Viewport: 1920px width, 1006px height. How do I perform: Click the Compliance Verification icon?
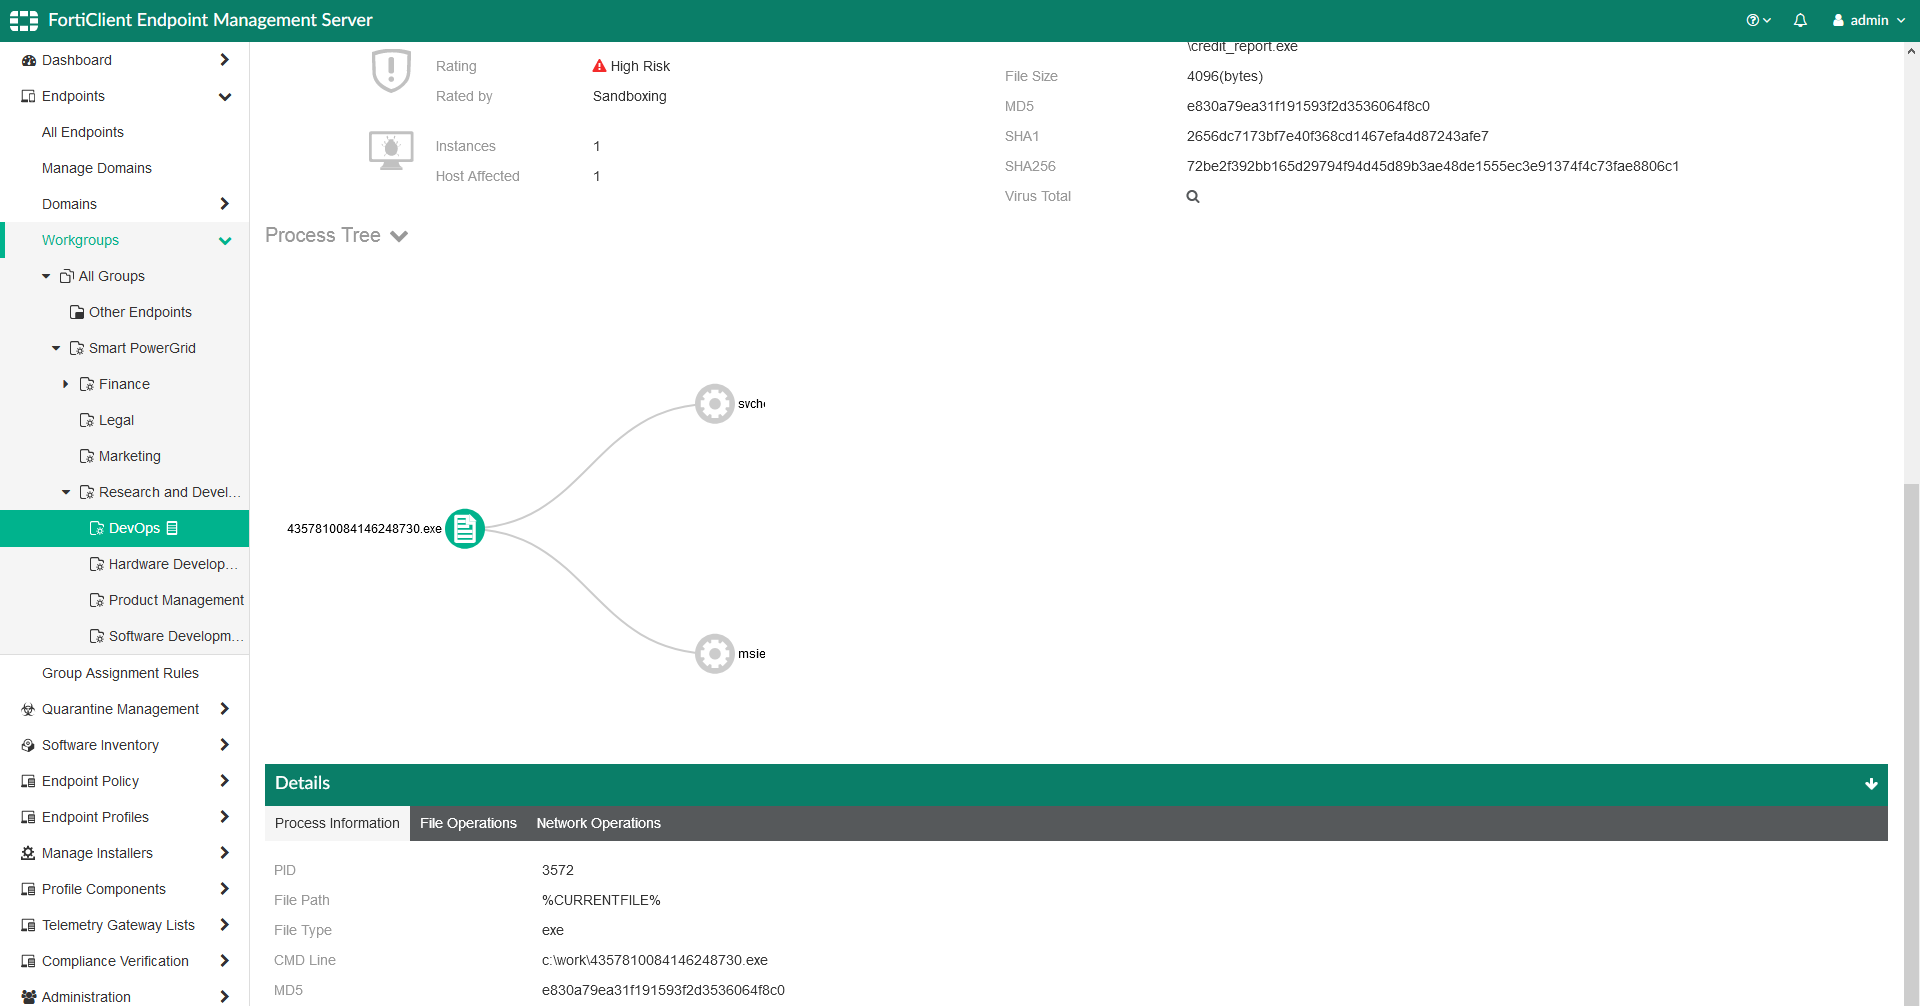click(x=28, y=961)
